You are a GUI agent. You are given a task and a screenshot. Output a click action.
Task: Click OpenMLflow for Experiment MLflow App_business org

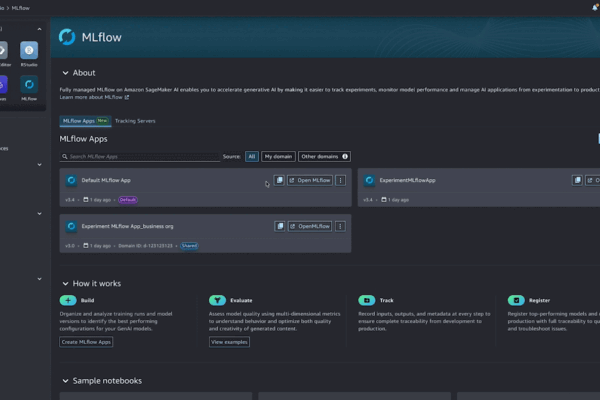[x=310, y=226]
